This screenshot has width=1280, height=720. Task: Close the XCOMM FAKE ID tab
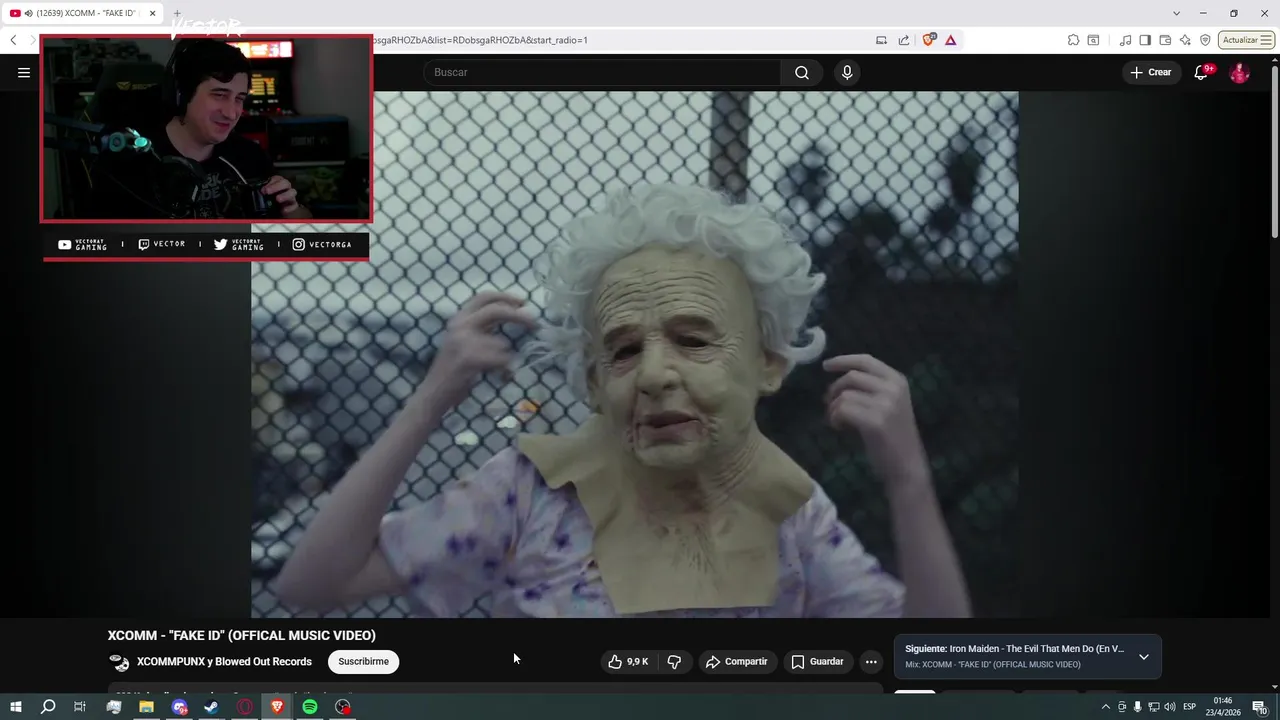pos(153,13)
